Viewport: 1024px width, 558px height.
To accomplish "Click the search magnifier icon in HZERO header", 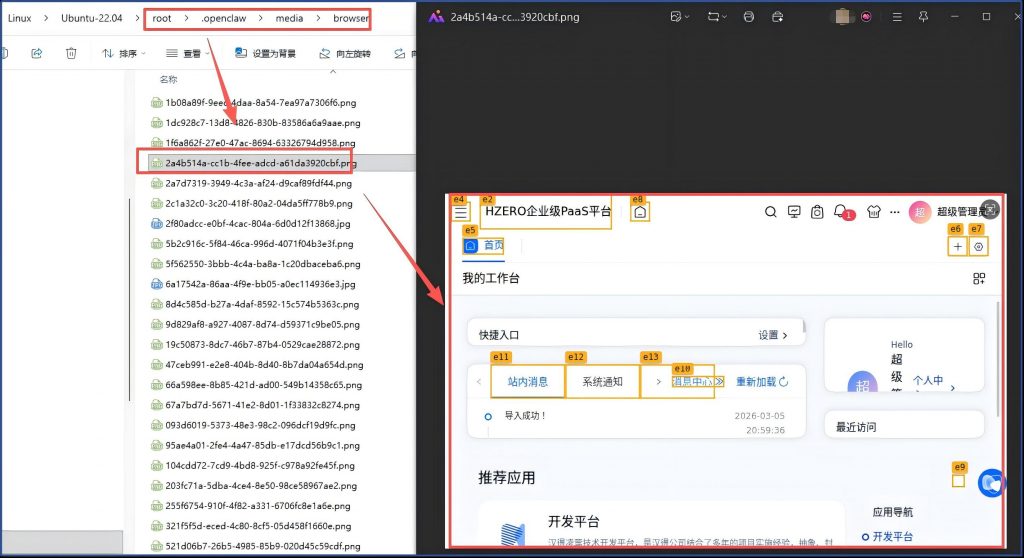I will (770, 212).
